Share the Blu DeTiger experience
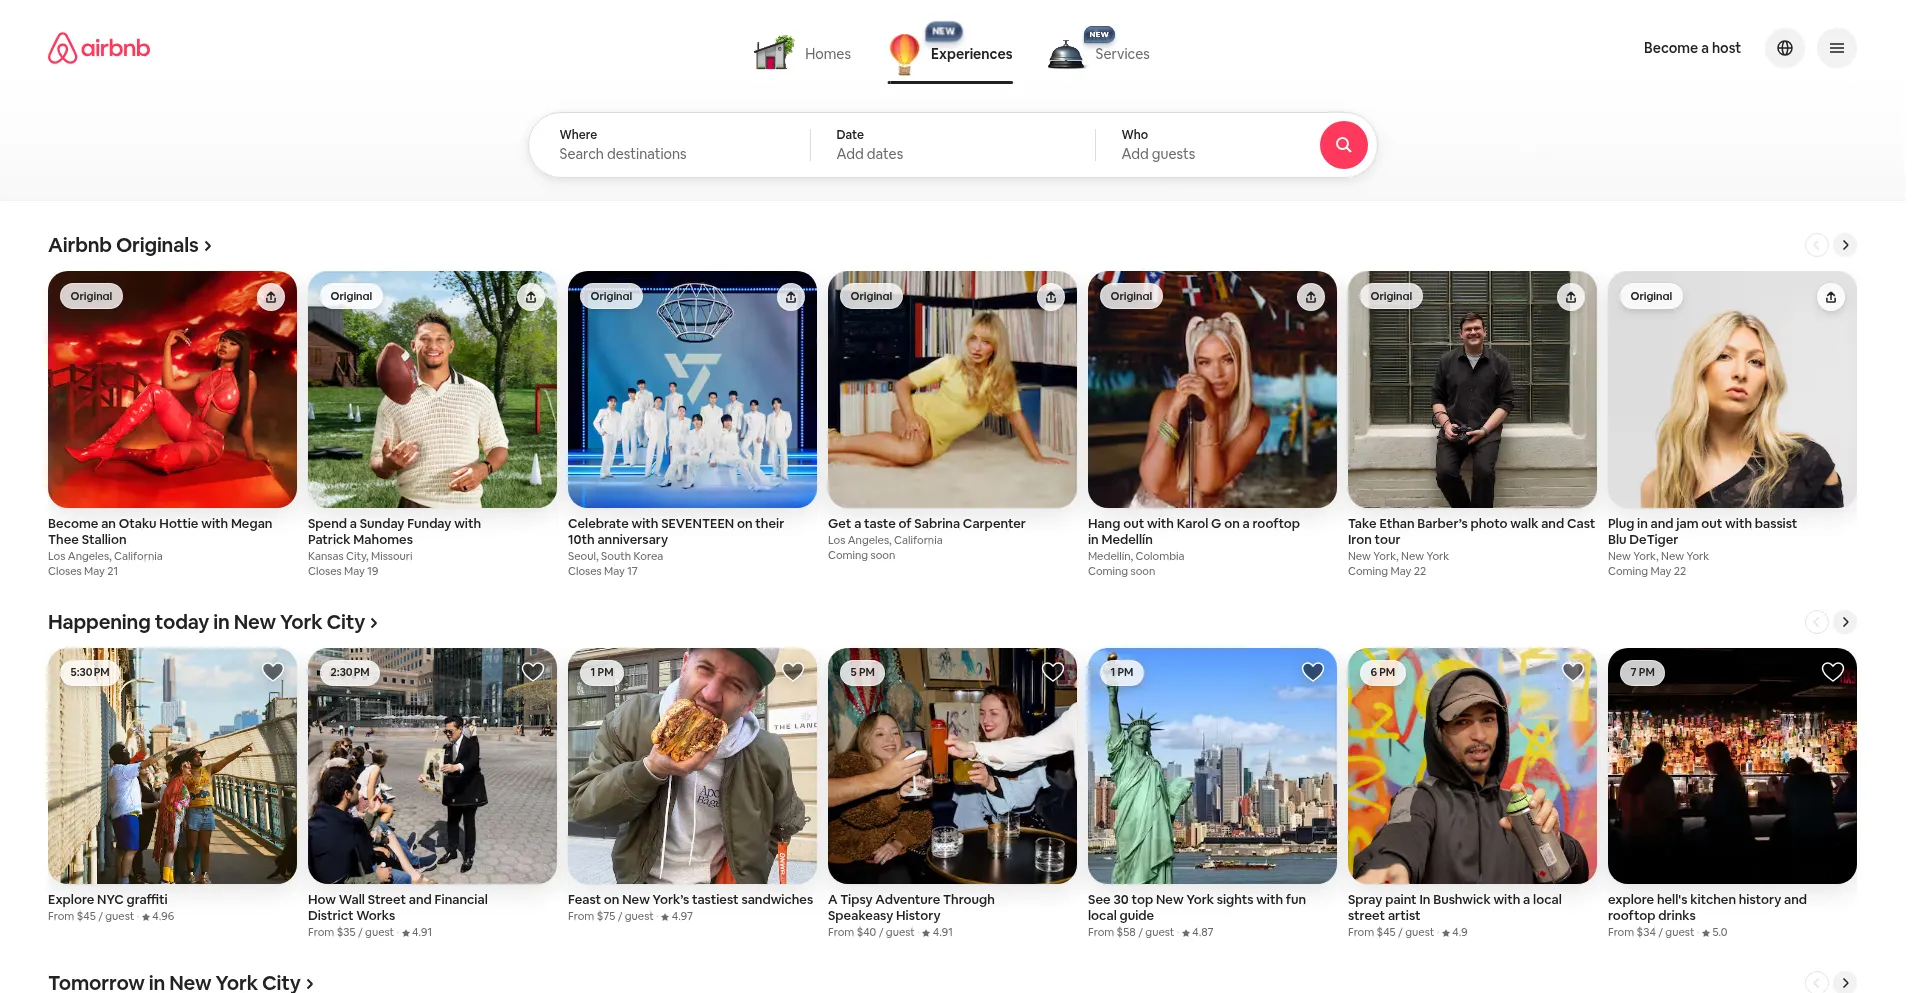The height and width of the screenshot is (993, 1920). point(1831,297)
